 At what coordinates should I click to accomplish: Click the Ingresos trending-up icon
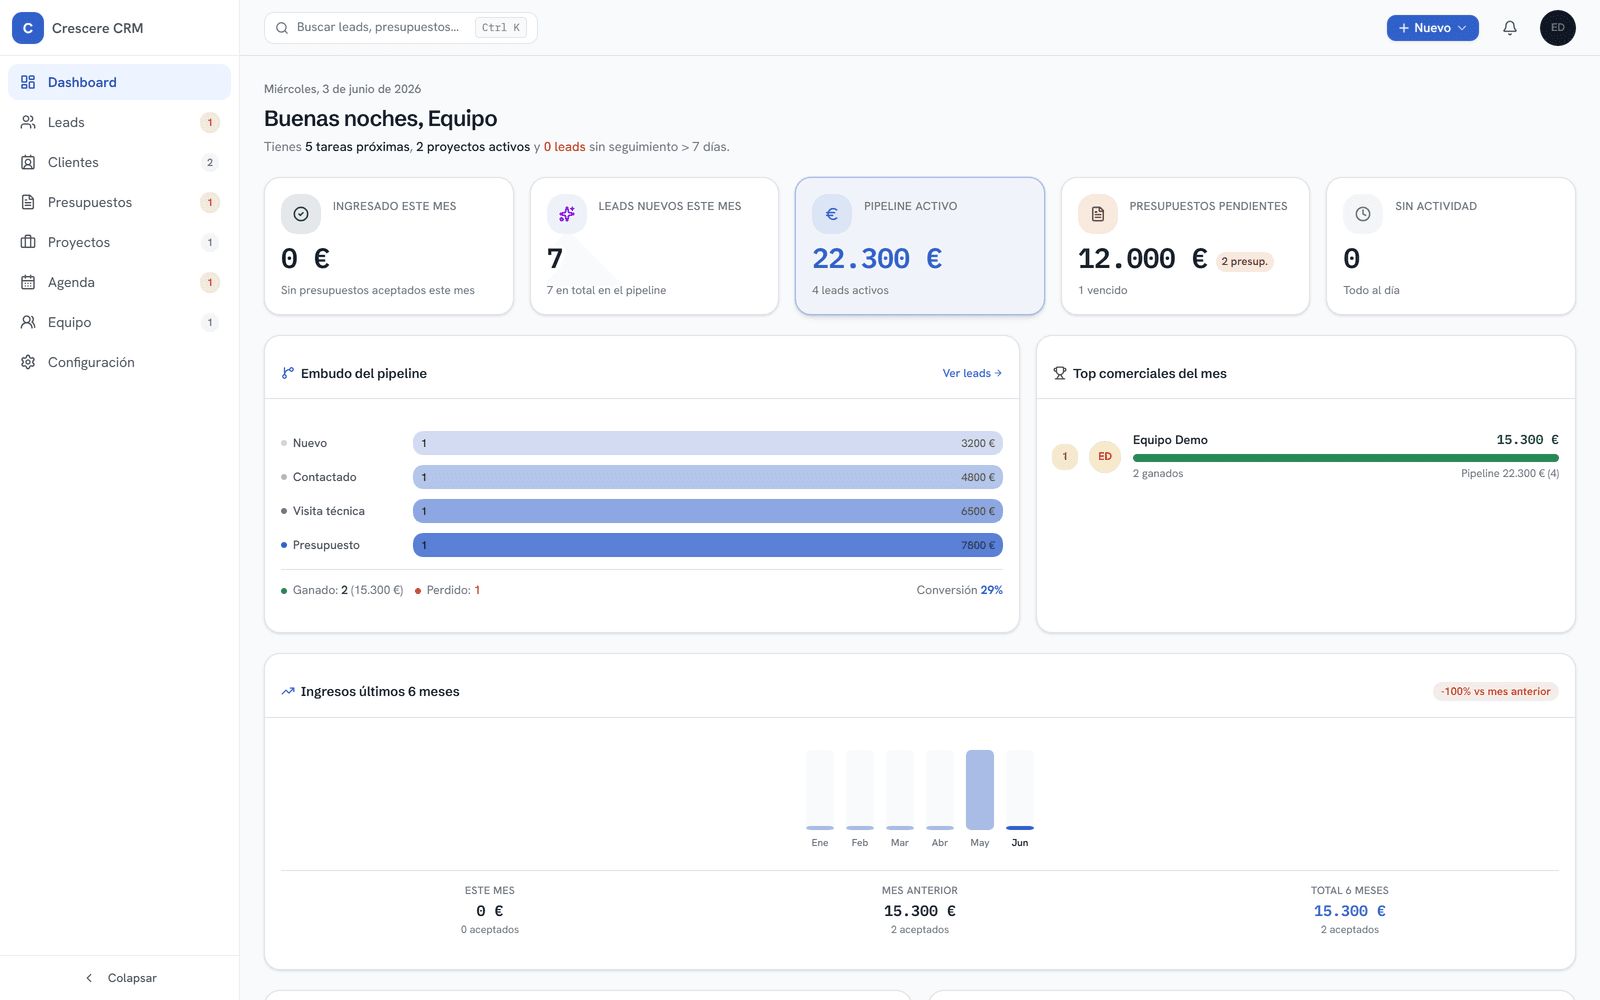point(288,691)
